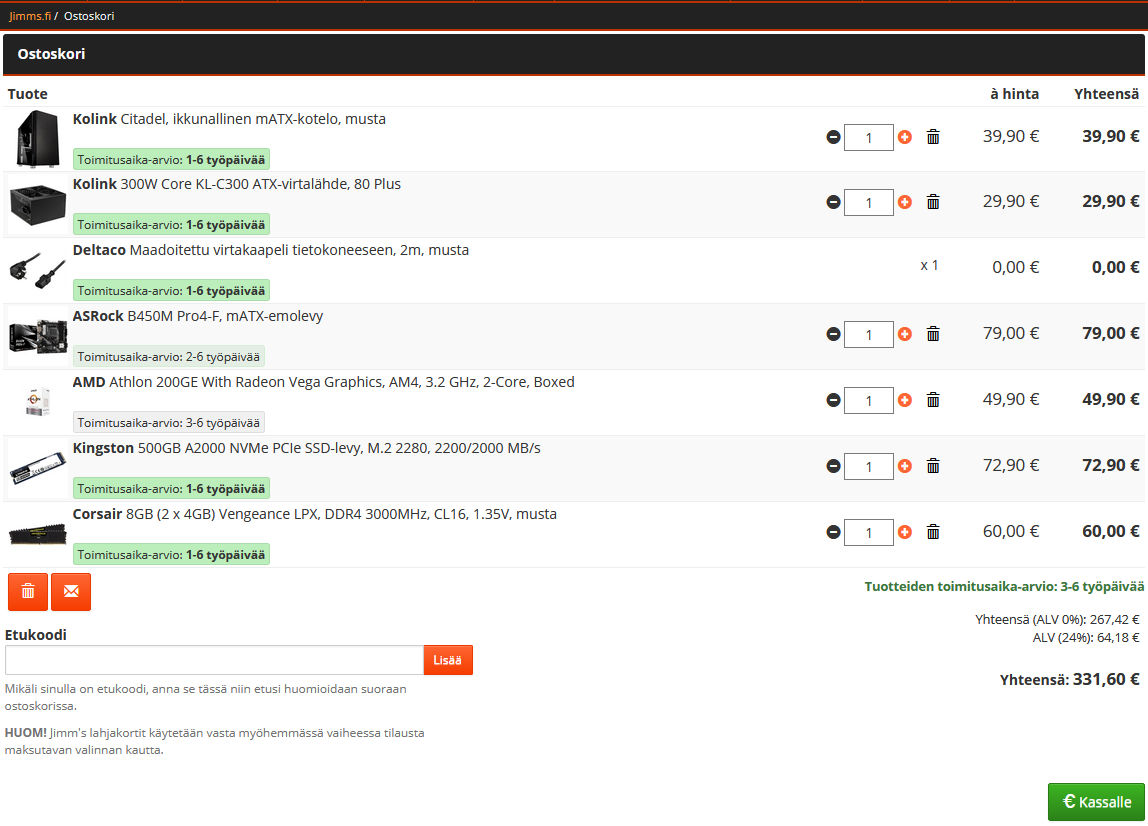This screenshot has width=1148, height=826.
Task: Open Kolink Citadel product thumbnail
Action: pos(38,138)
